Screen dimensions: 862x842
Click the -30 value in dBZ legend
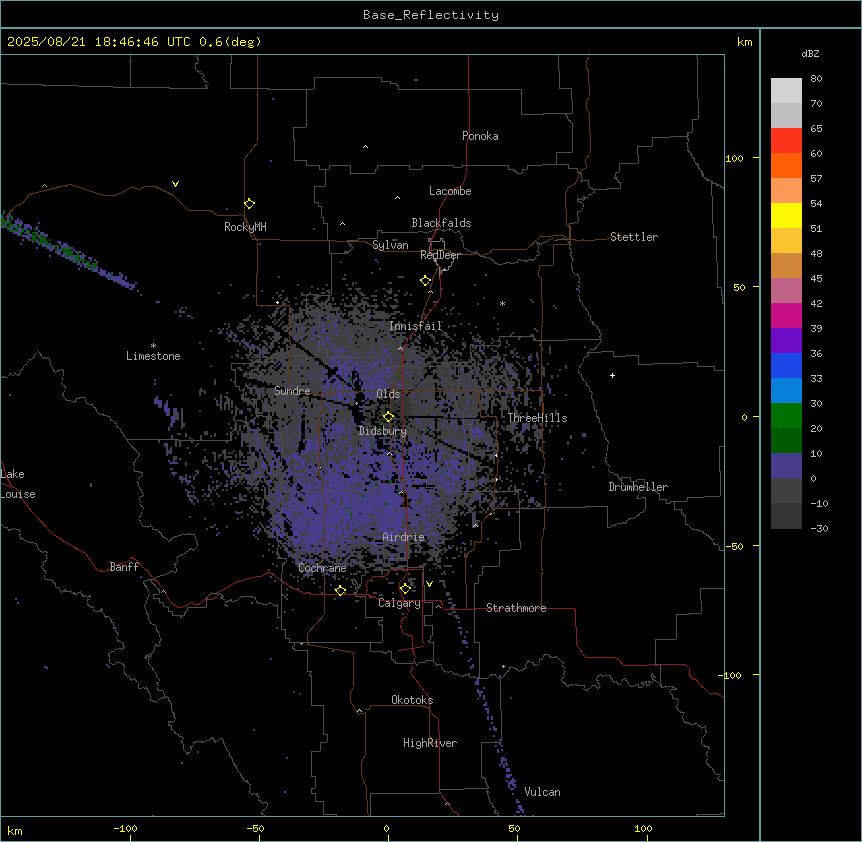(x=819, y=529)
